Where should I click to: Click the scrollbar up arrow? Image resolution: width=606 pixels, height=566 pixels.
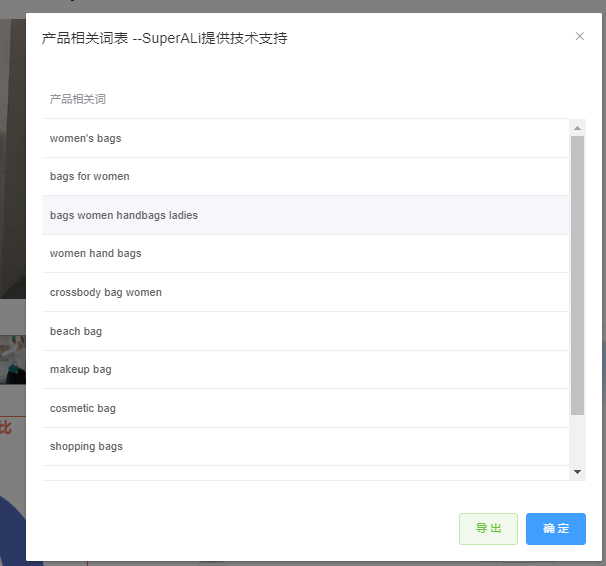pyautogui.click(x=577, y=128)
